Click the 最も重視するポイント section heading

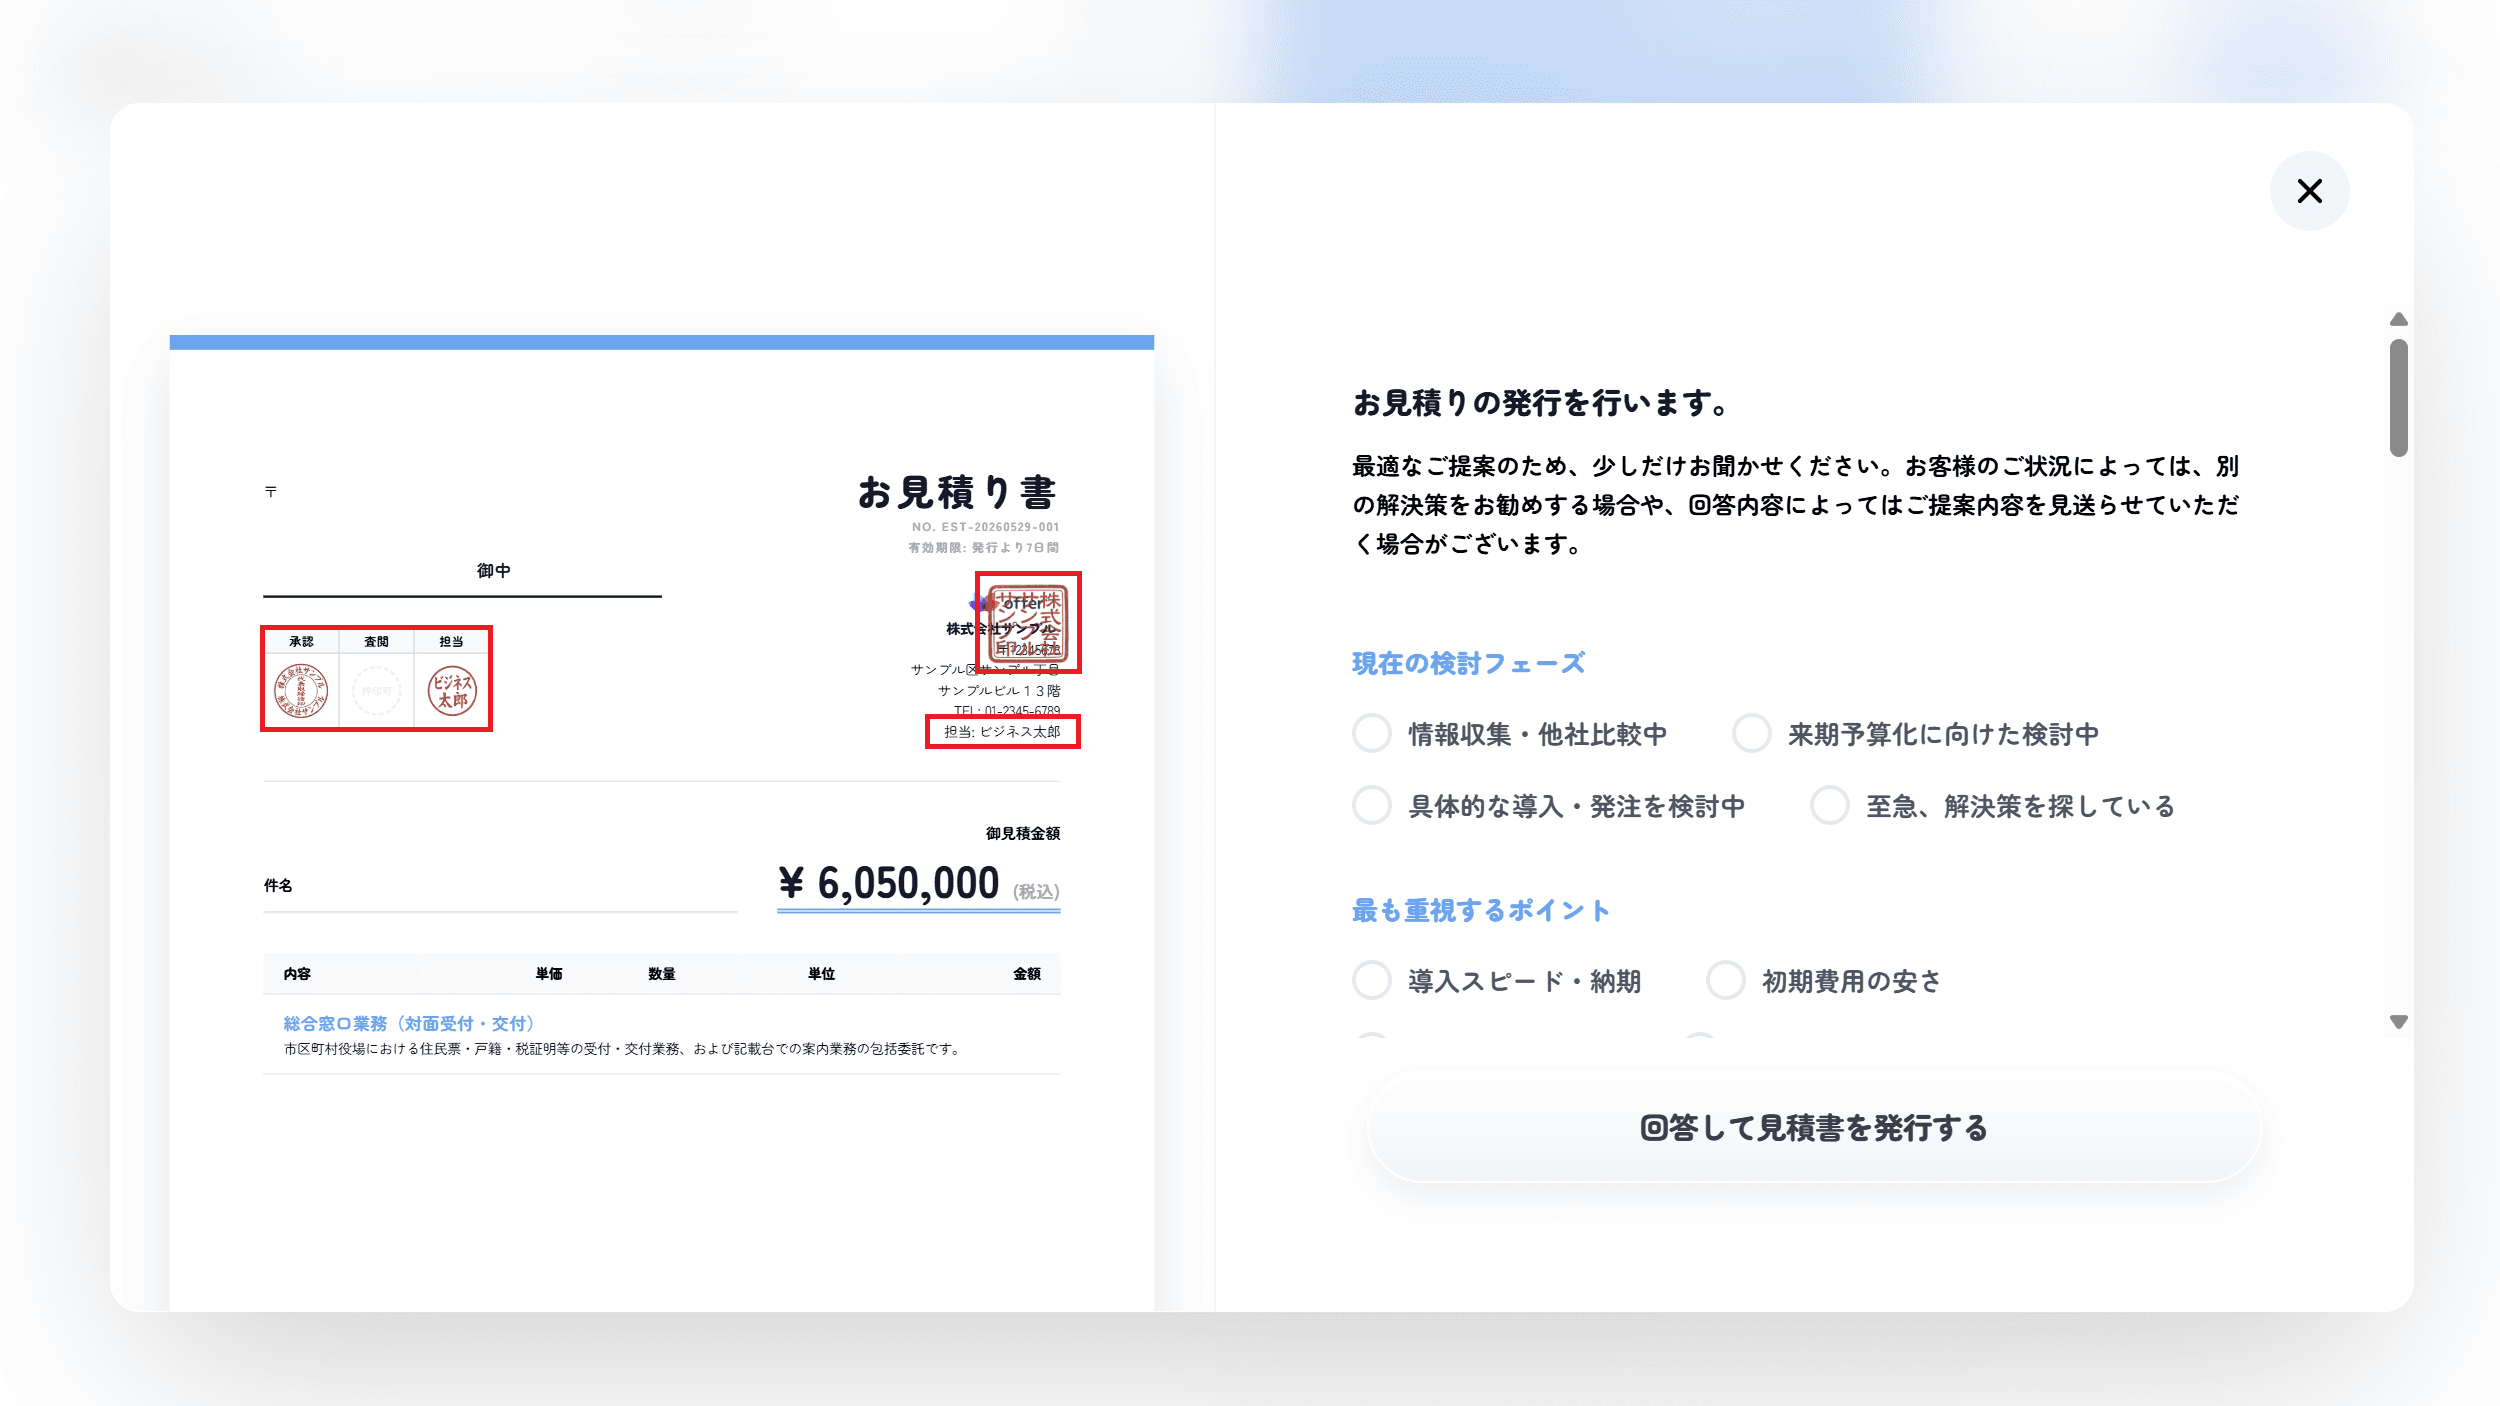click(1481, 910)
